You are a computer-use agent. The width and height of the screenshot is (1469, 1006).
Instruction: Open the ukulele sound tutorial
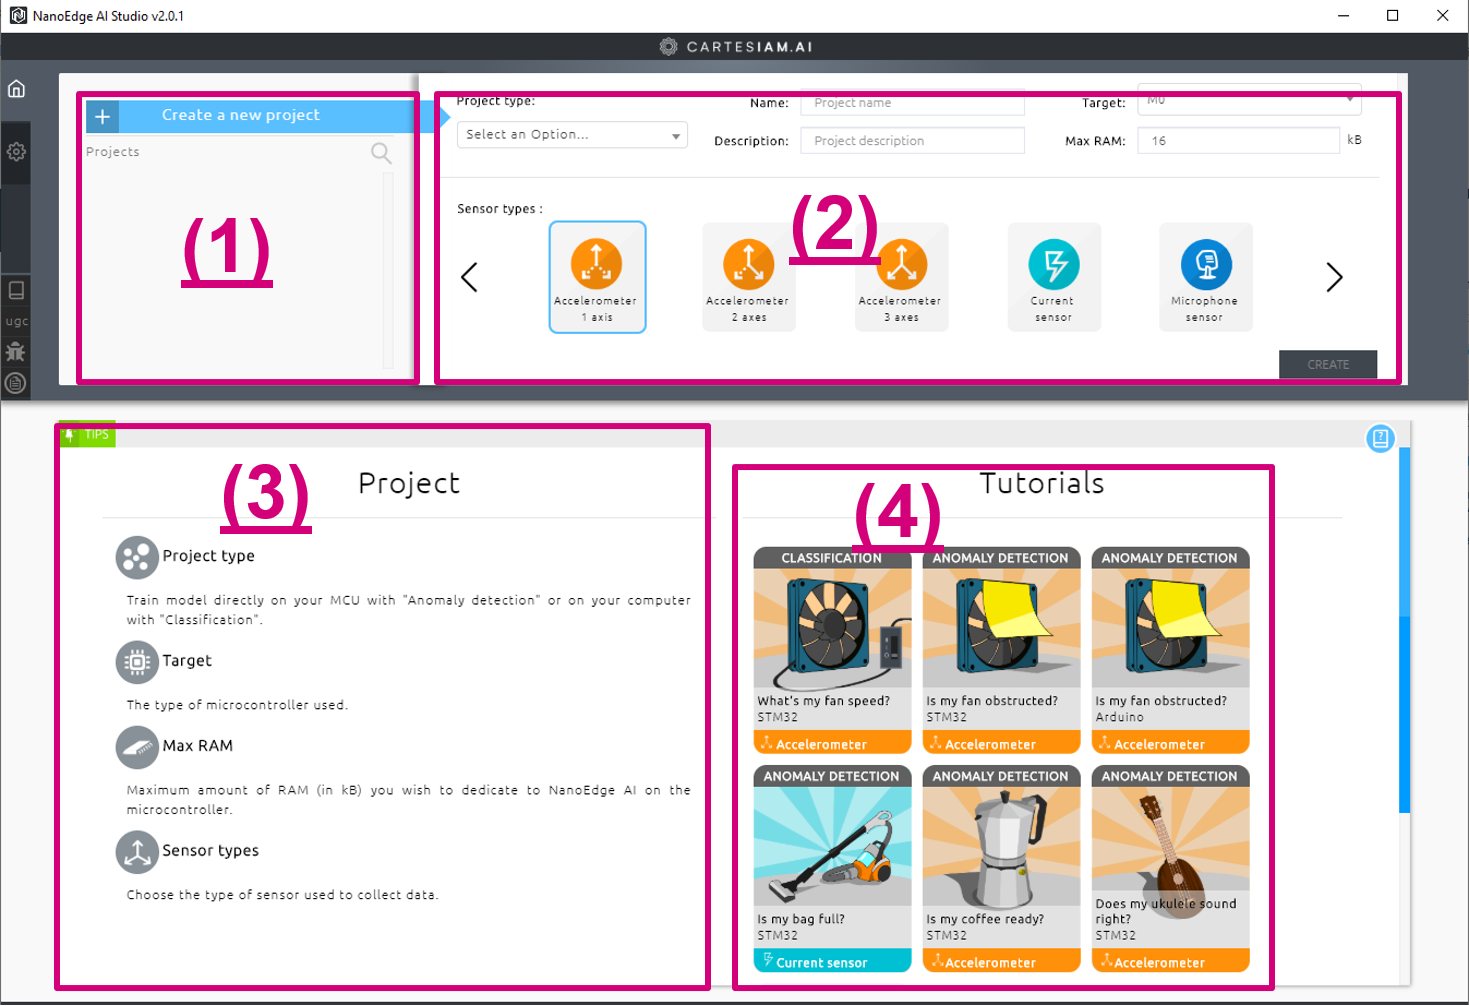(x=1170, y=868)
